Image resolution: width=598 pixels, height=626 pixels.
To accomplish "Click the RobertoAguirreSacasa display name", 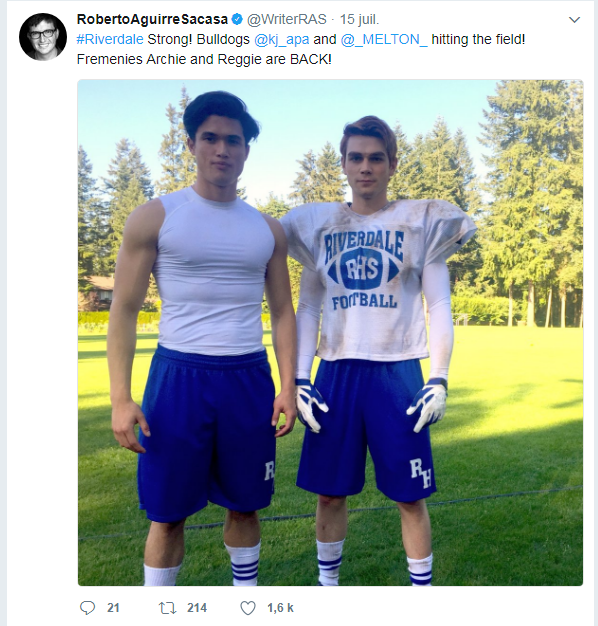I will 152,19.
